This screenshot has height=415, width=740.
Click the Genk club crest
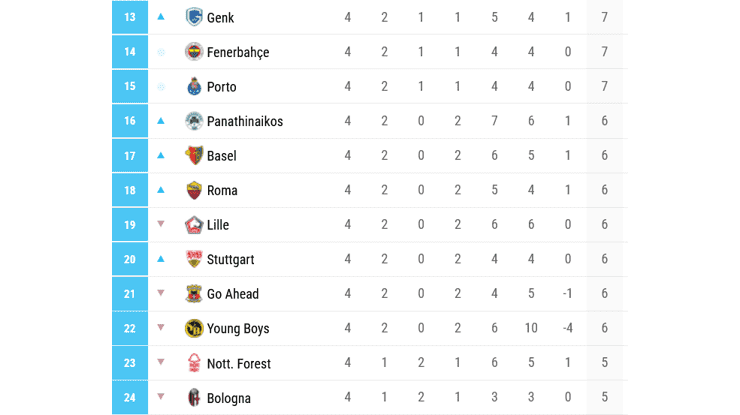[194, 17]
